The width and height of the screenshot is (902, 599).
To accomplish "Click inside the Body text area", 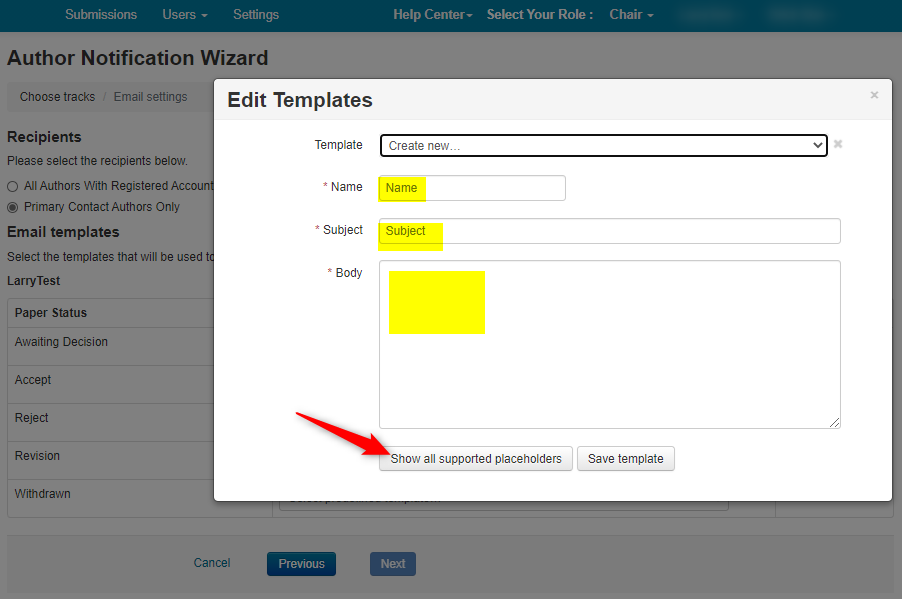I will coord(609,345).
